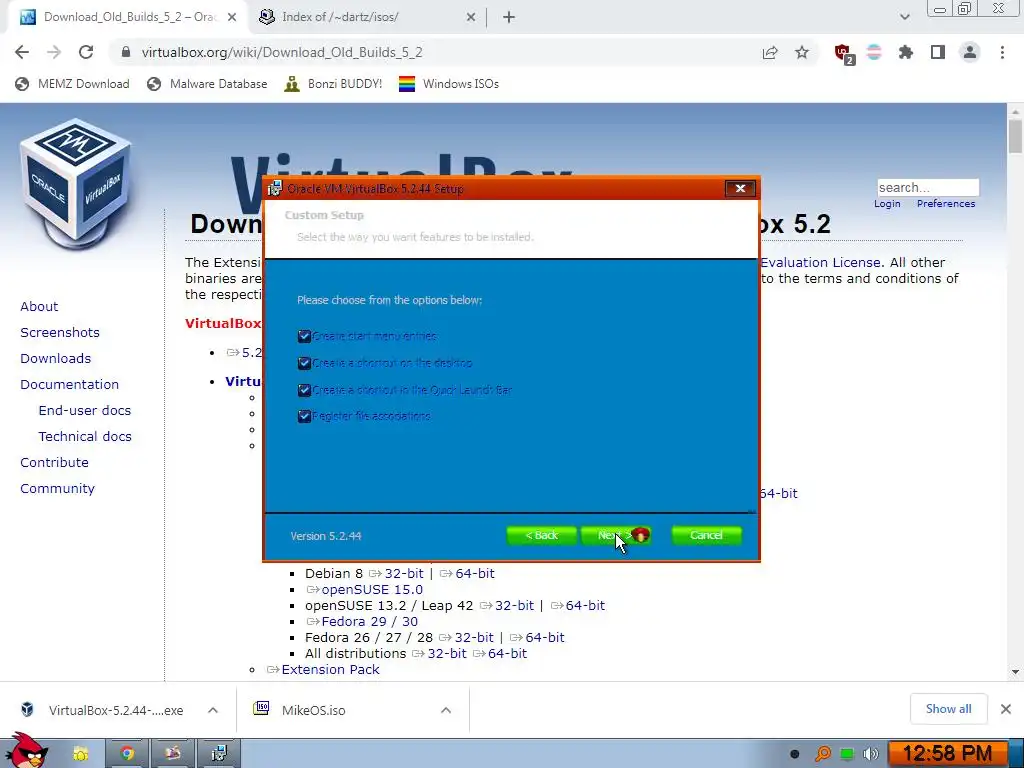
Task: Expand the MikeOS.iso download options chevron
Action: pos(446,710)
